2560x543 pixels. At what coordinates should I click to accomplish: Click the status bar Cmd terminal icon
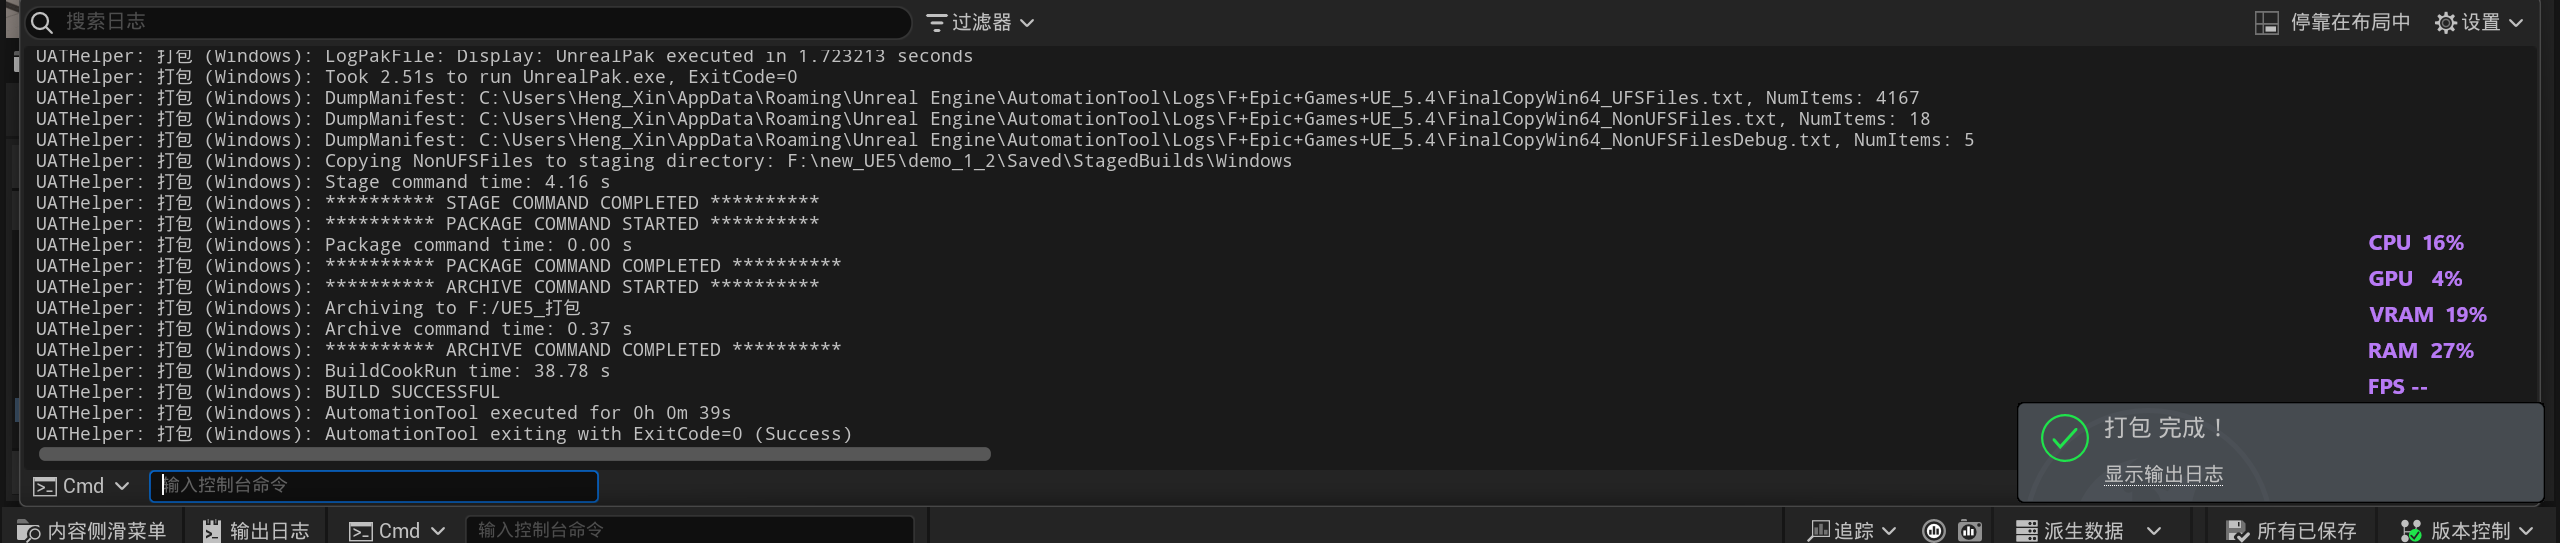coord(360,531)
